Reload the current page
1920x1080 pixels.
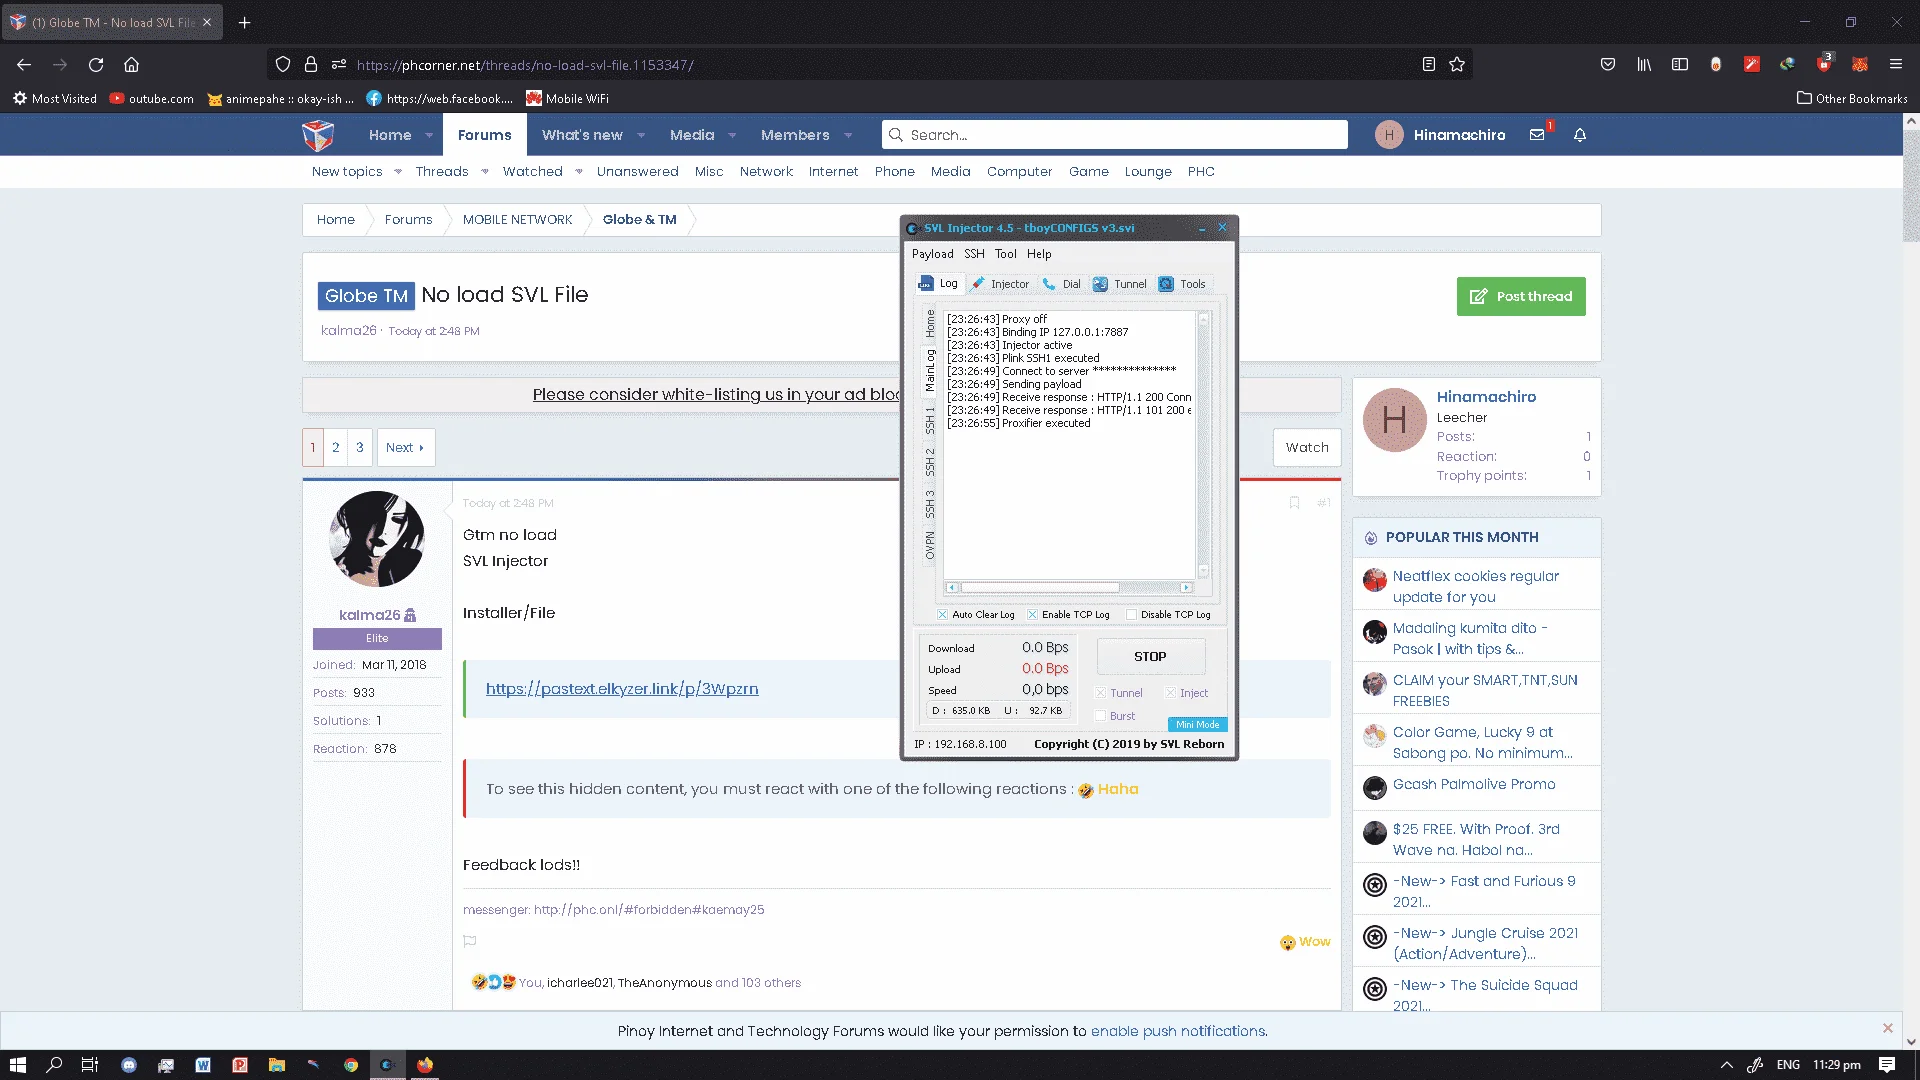coord(96,65)
